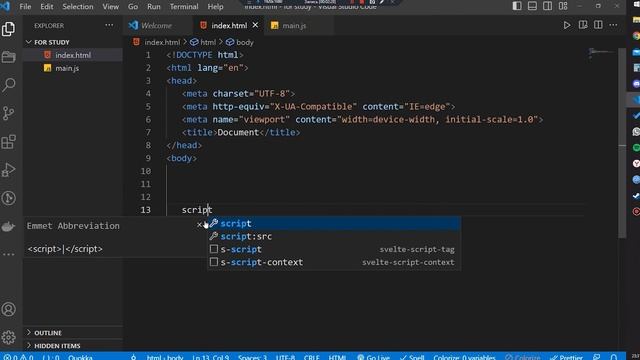Choose the 'script' Emmet suggestion

click(x=334, y=224)
